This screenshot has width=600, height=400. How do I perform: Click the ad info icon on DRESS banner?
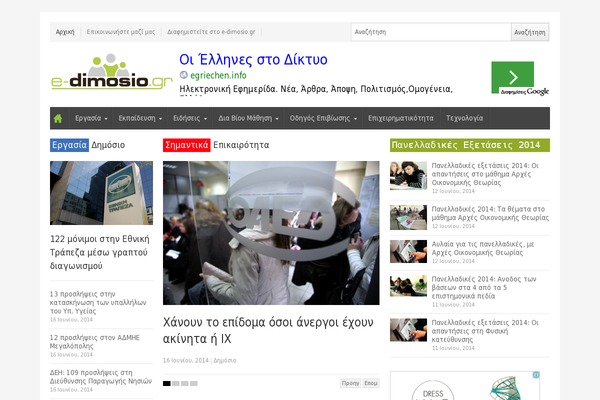536,375
